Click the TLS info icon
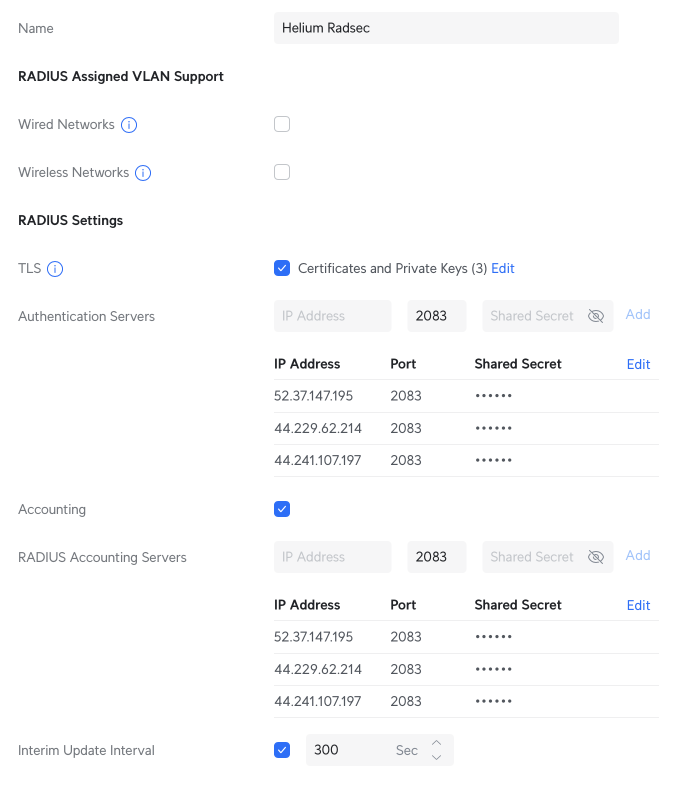The width and height of the screenshot is (675, 788). [x=55, y=269]
